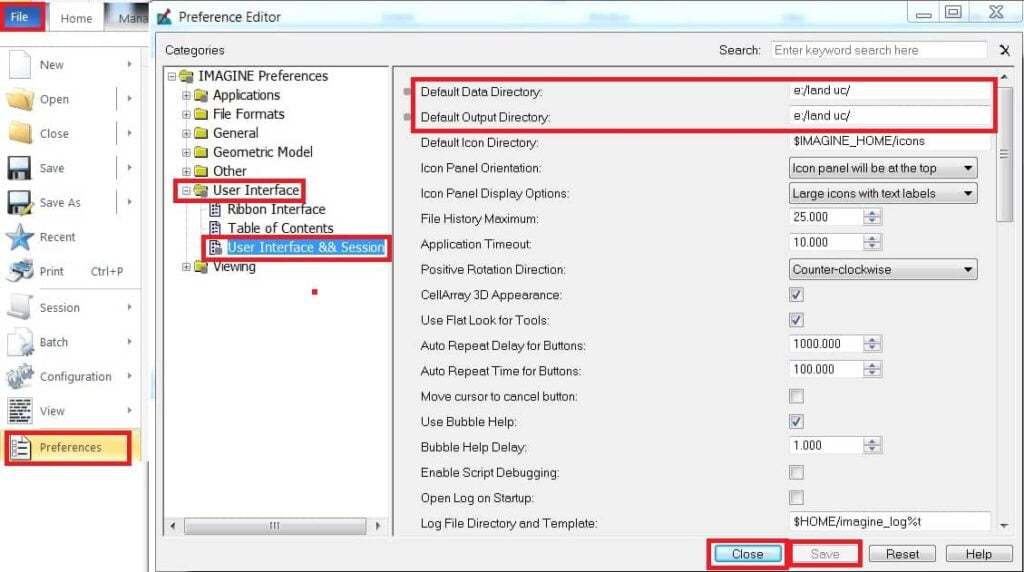Open the Icon Panel Orientation dropdown
Image resolution: width=1024 pixels, height=572 pixels.
point(883,168)
